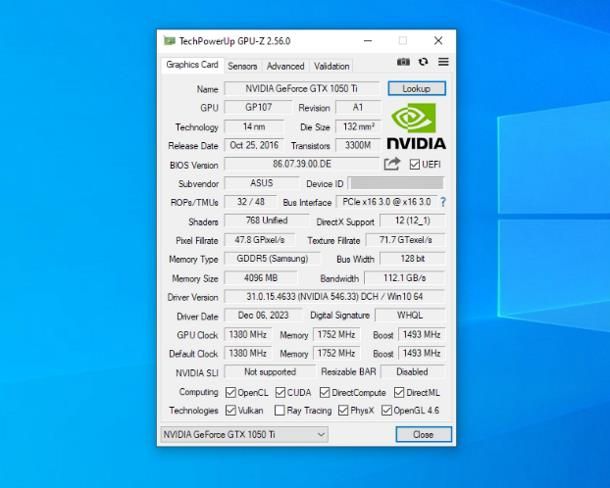Click the Resizable BAR Disabled field
The width and height of the screenshot is (610, 488).
point(413,372)
